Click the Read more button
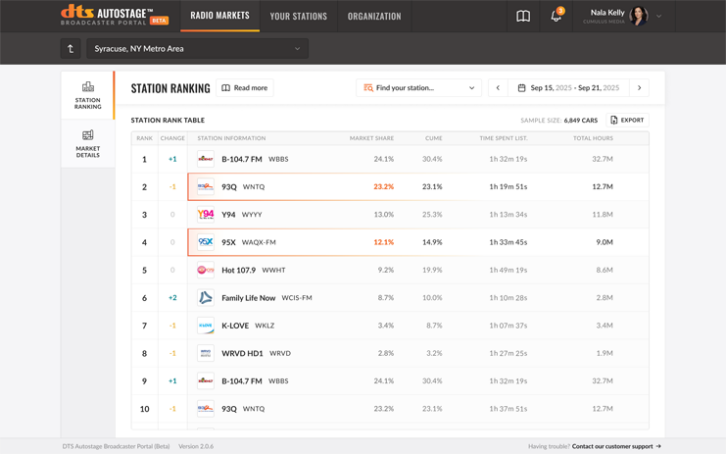The image size is (726, 454). click(245, 88)
